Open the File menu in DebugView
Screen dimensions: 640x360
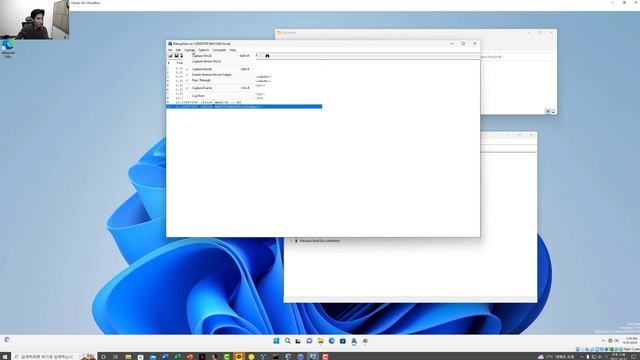click(170, 50)
